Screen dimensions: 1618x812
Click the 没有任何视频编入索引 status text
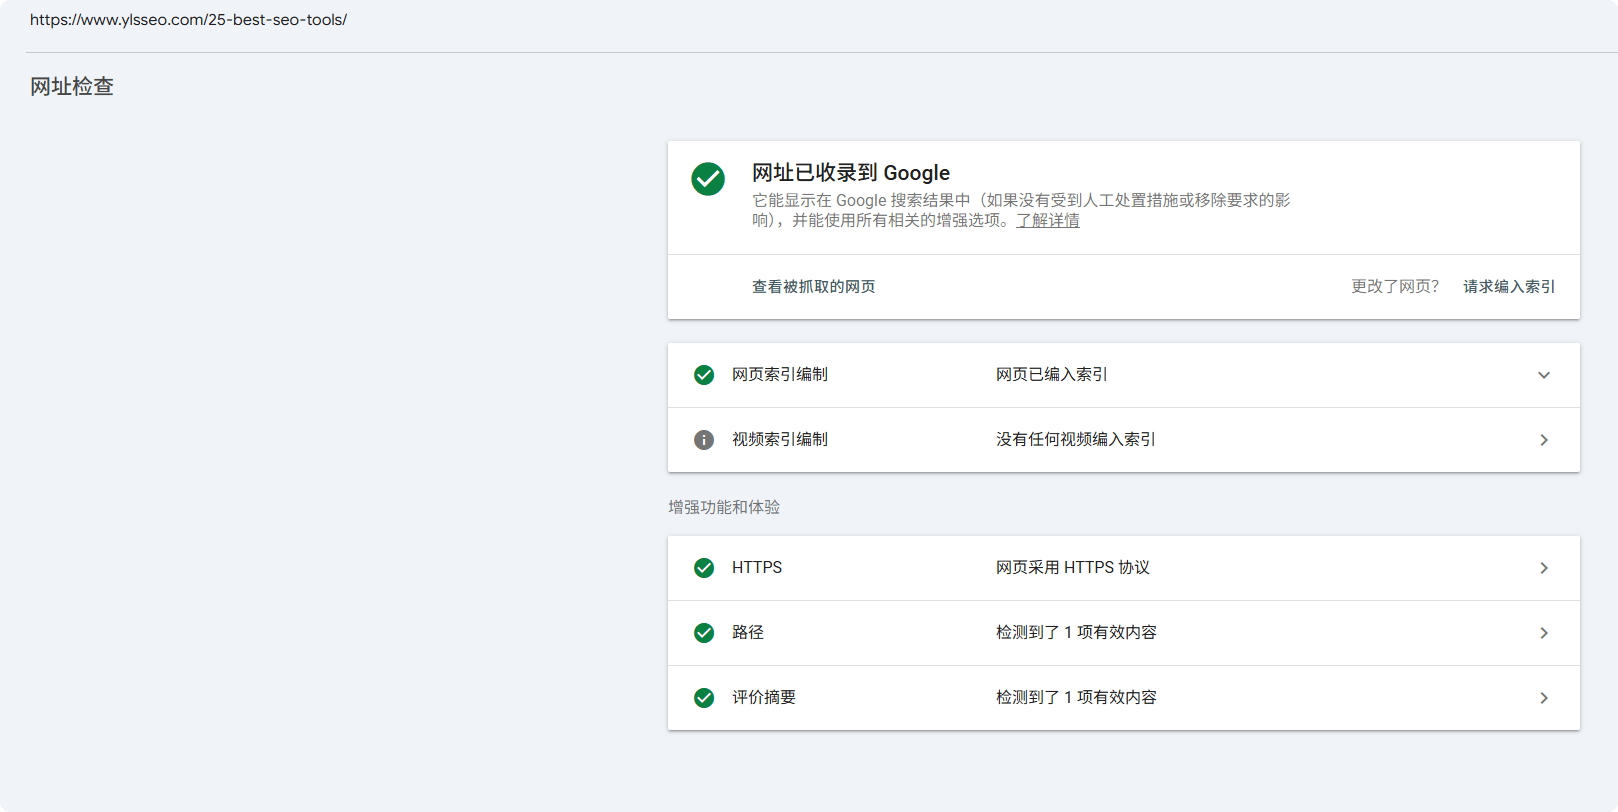[x=1076, y=440]
